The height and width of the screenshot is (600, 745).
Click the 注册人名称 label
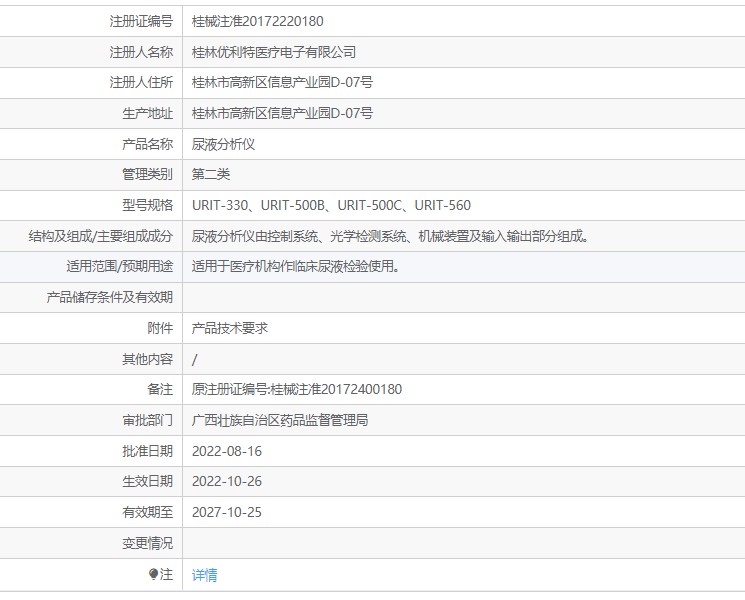pos(141,52)
